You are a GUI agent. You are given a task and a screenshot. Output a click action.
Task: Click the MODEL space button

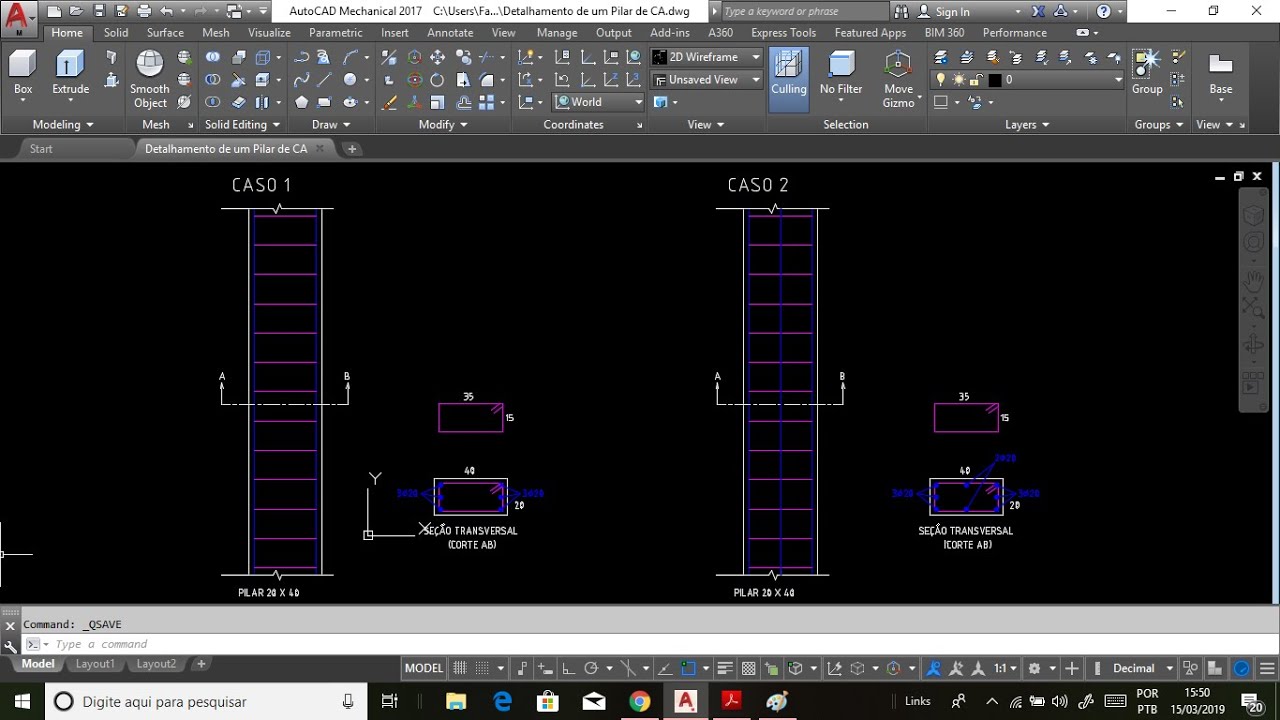tap(424, 668)
